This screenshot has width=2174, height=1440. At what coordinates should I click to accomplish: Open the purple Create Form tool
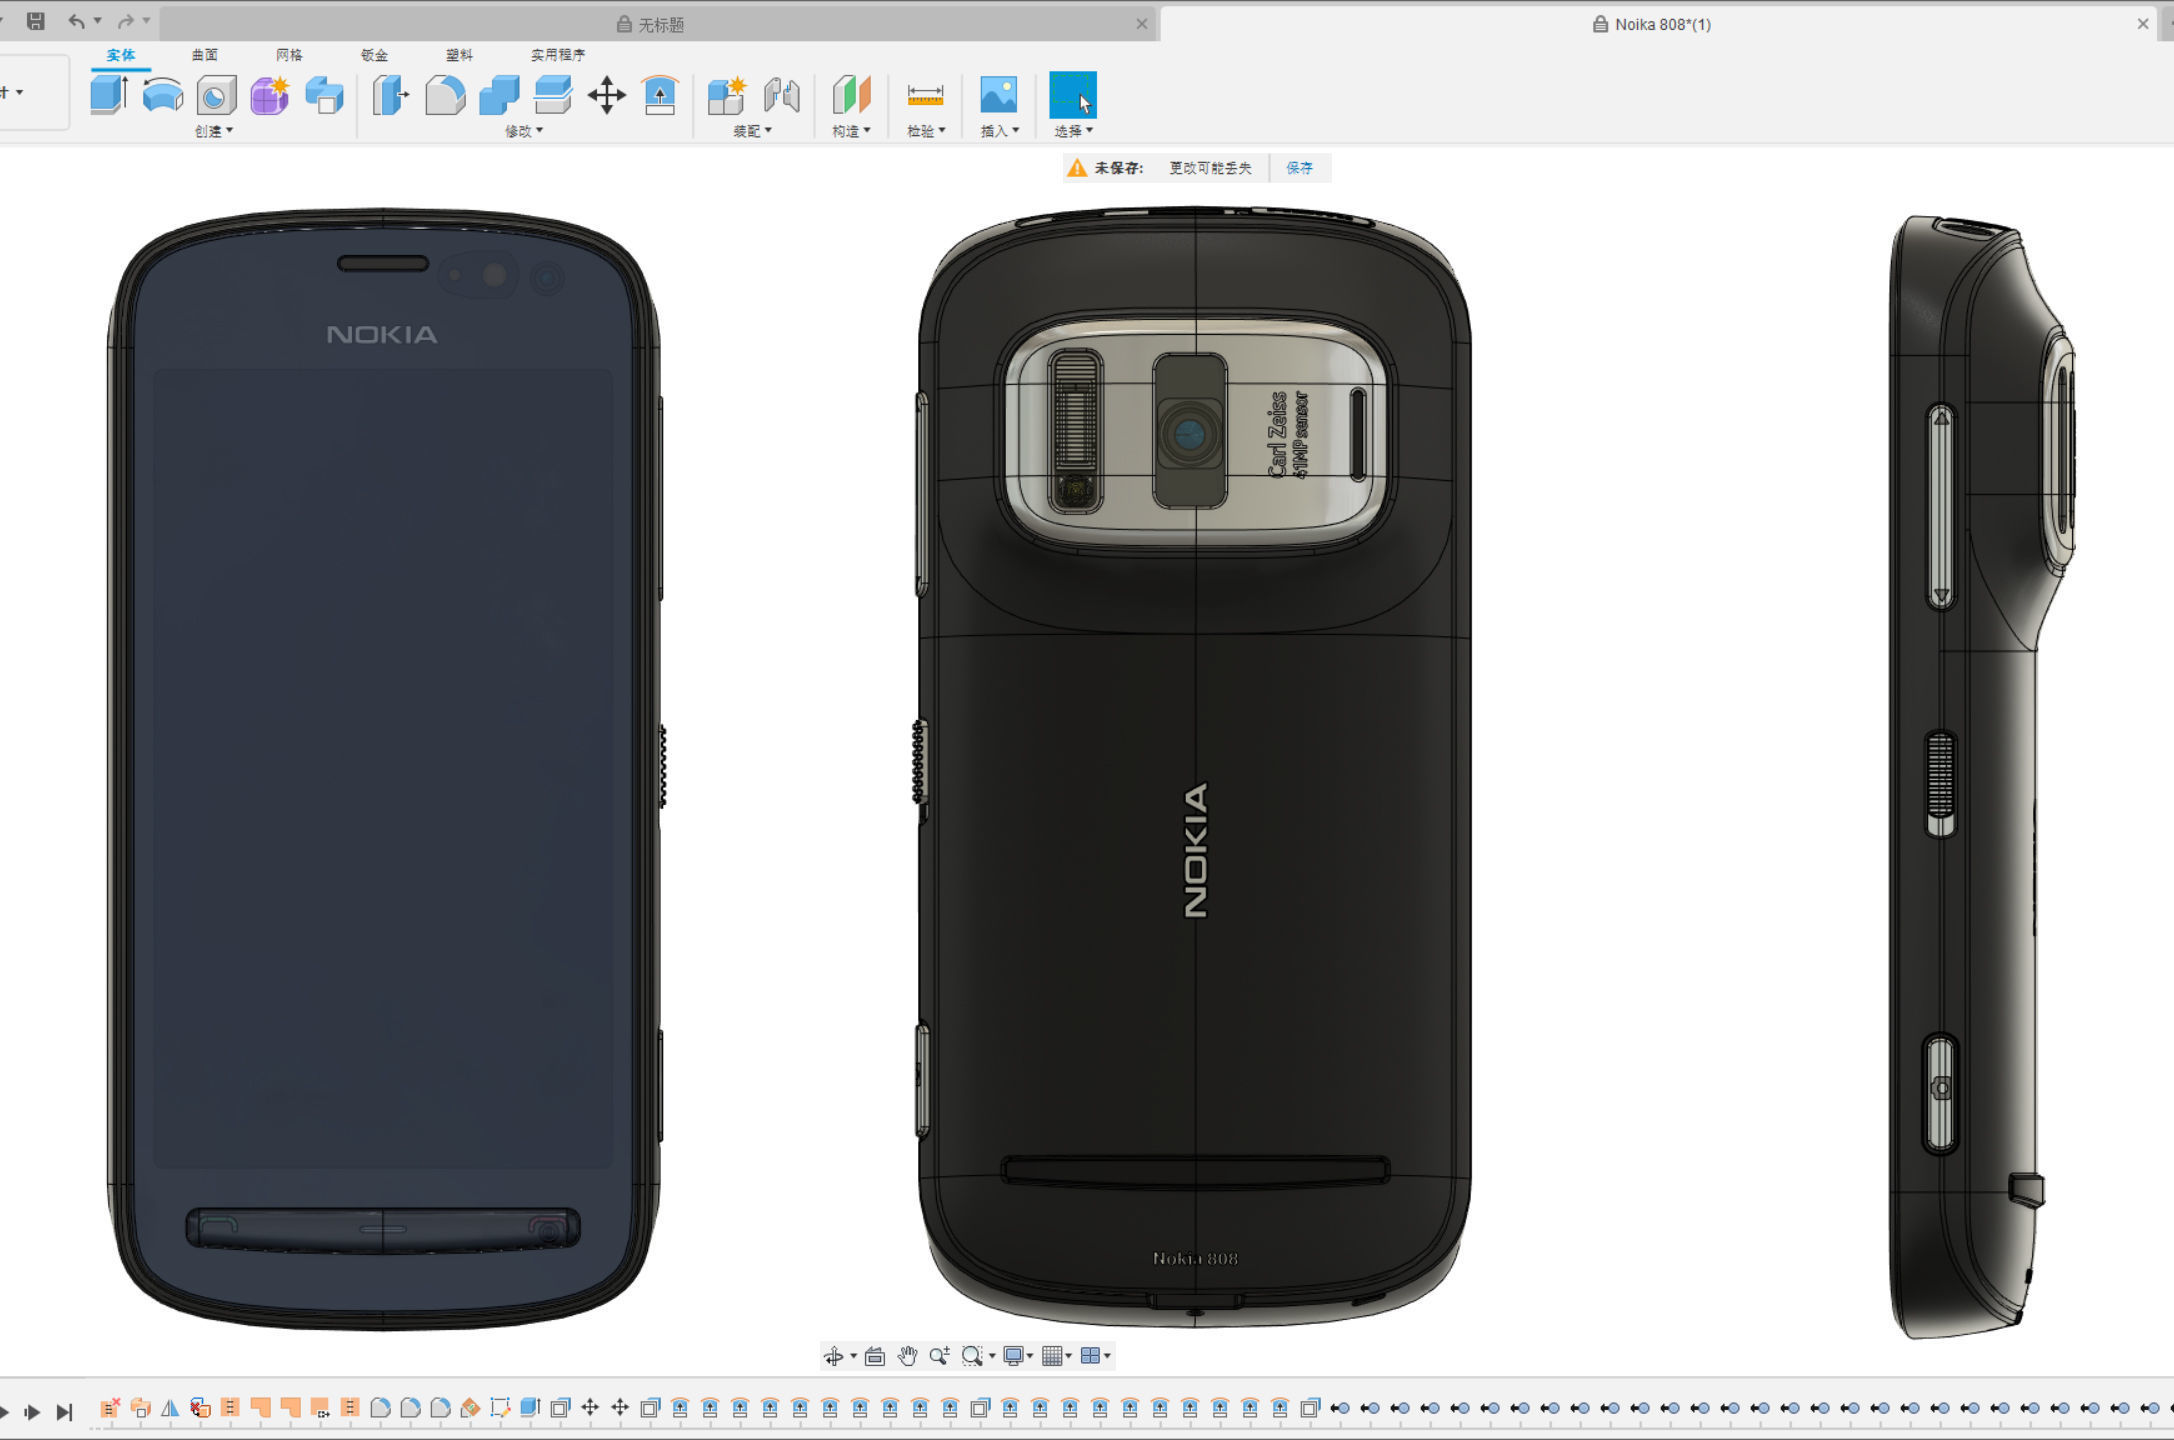tap(270, 95)
